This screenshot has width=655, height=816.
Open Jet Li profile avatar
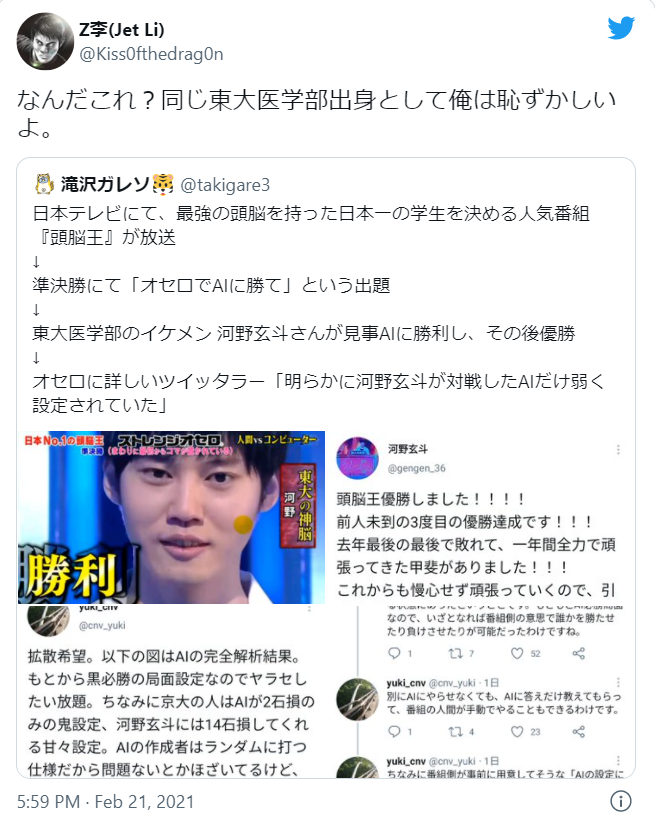[x=45, y=42]
